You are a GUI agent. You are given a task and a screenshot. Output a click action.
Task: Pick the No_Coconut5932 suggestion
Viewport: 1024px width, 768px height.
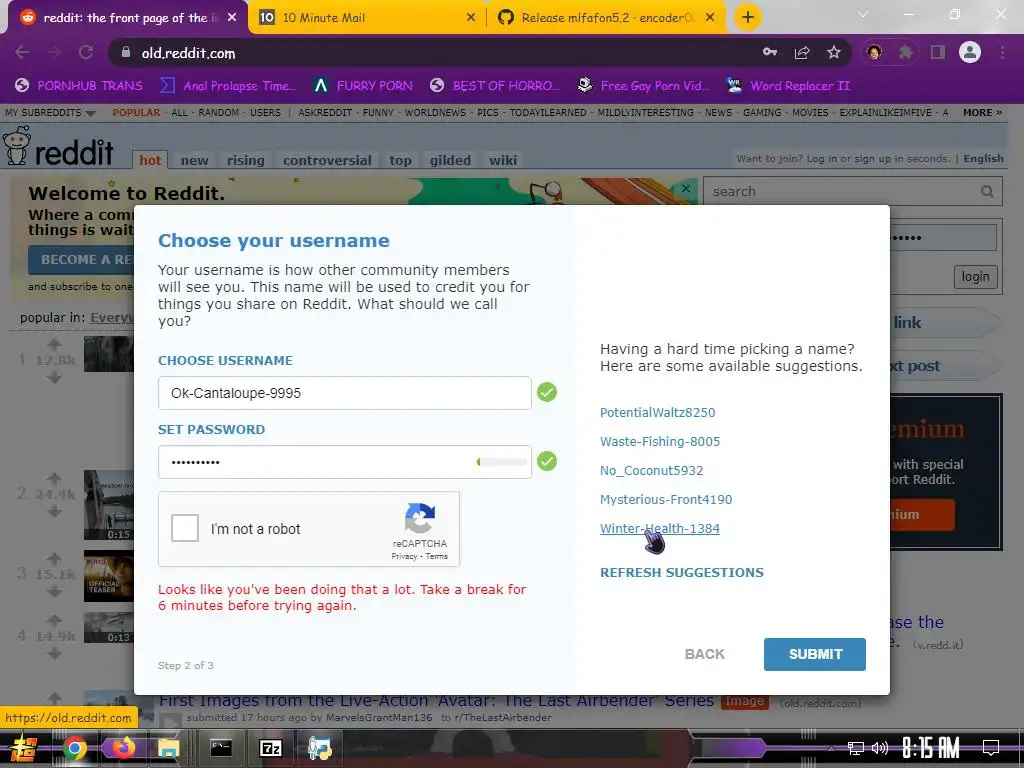pos(651,470)
